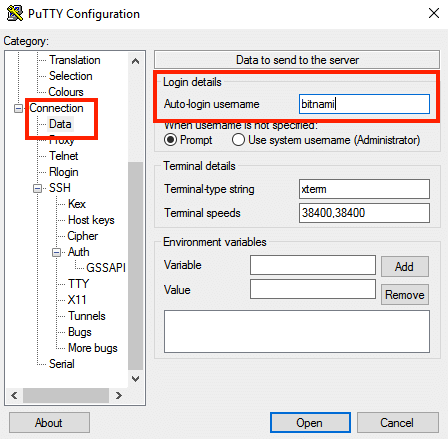The image size is (448, 439).
Task: Collapse the SSH tree node
Action: (x=38, y=188)
